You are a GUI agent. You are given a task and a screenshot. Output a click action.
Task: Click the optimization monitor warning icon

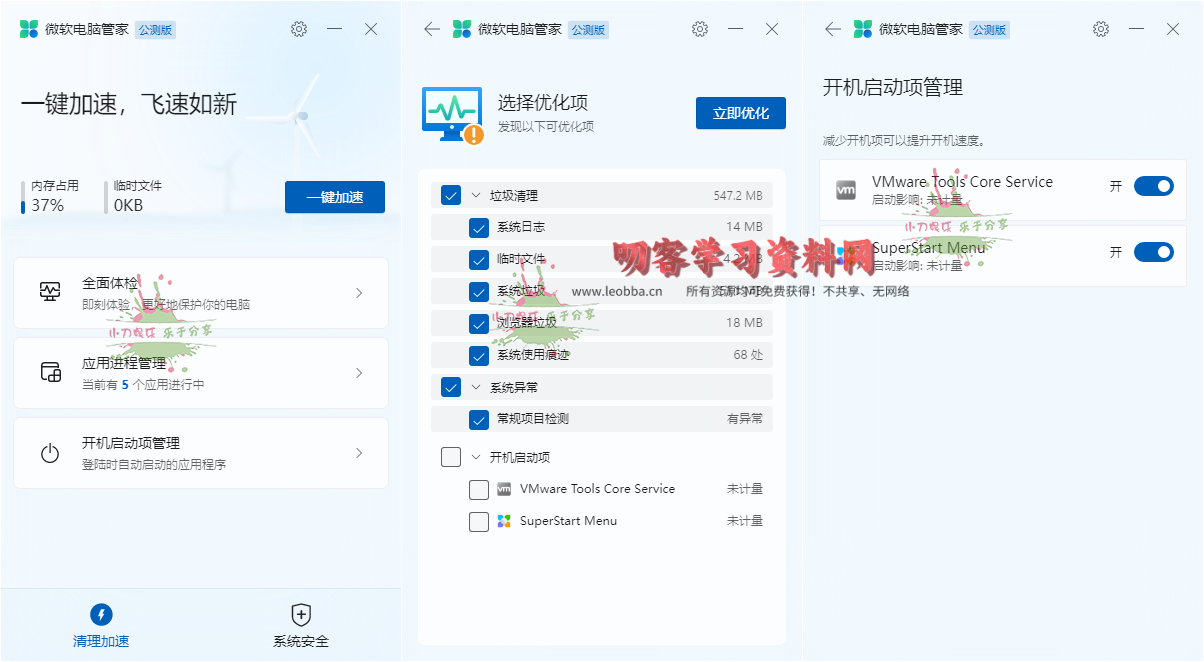point(453,114)
